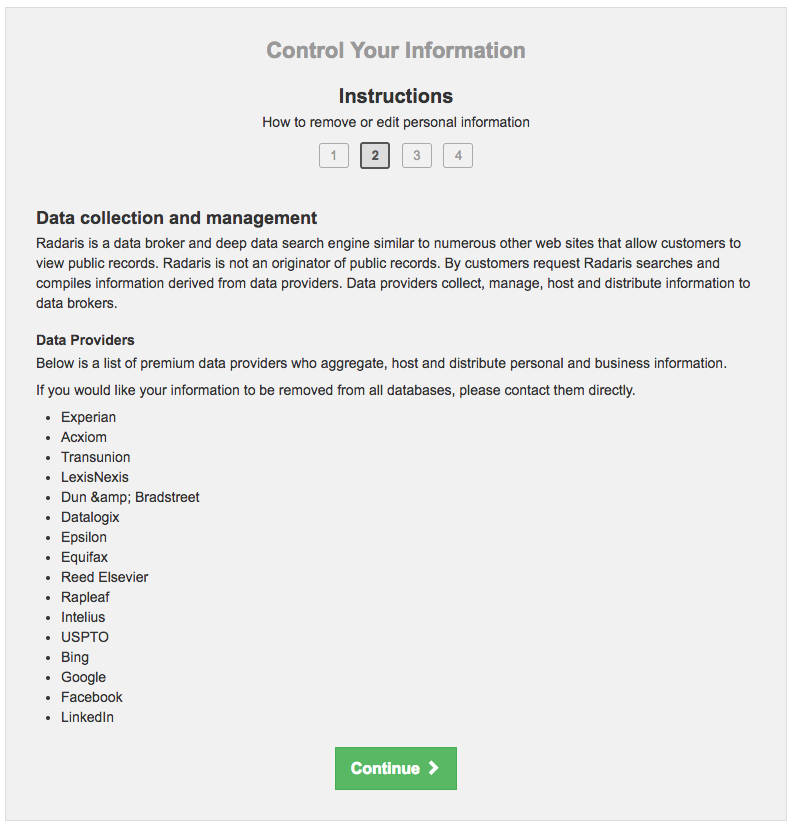
Task: Select the Experian list entry
Action: pos(88,417)
